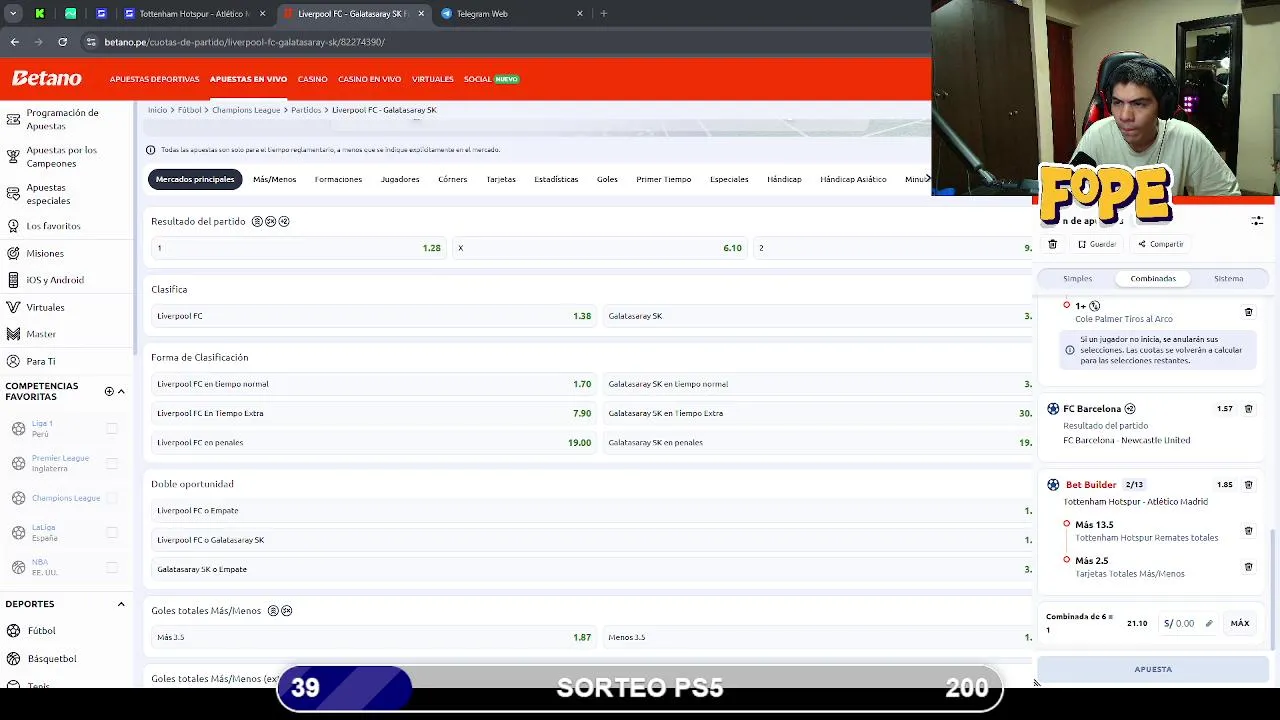1280x720 pixels.
Task: Click the Betano logo
Action: coord(46,78)
